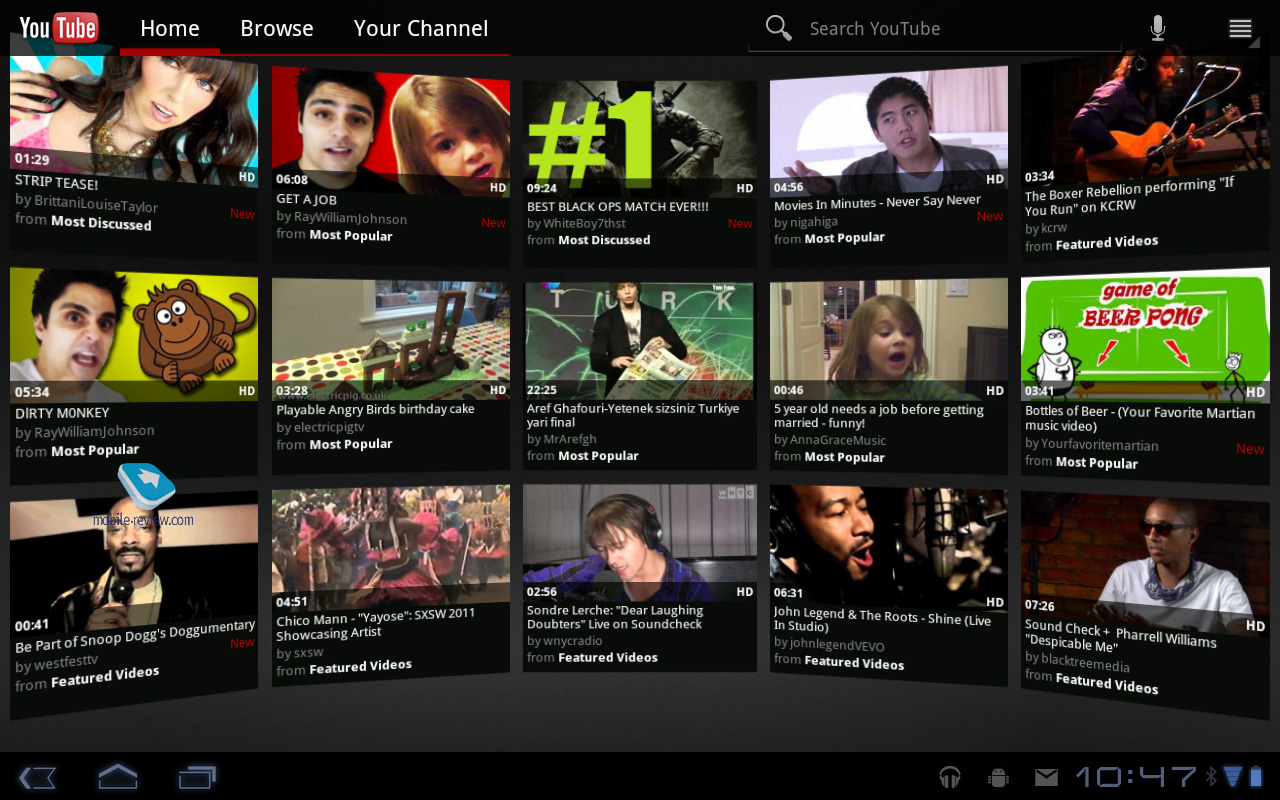Switch to the Browse tab
The image size is (1280, 800).
point(277,28)
